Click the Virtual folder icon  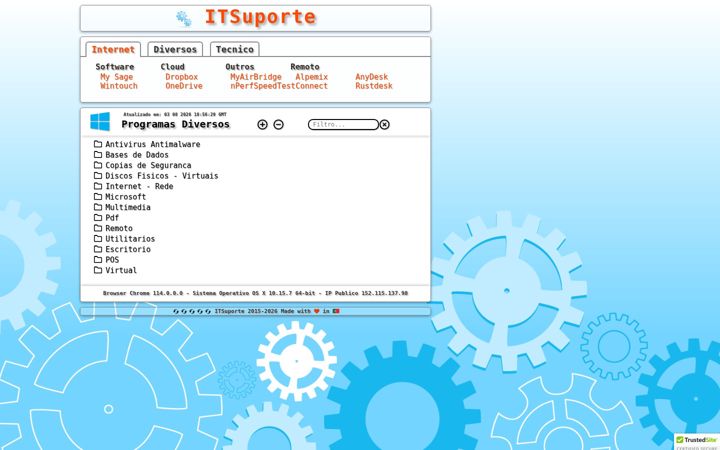point(98,270)
